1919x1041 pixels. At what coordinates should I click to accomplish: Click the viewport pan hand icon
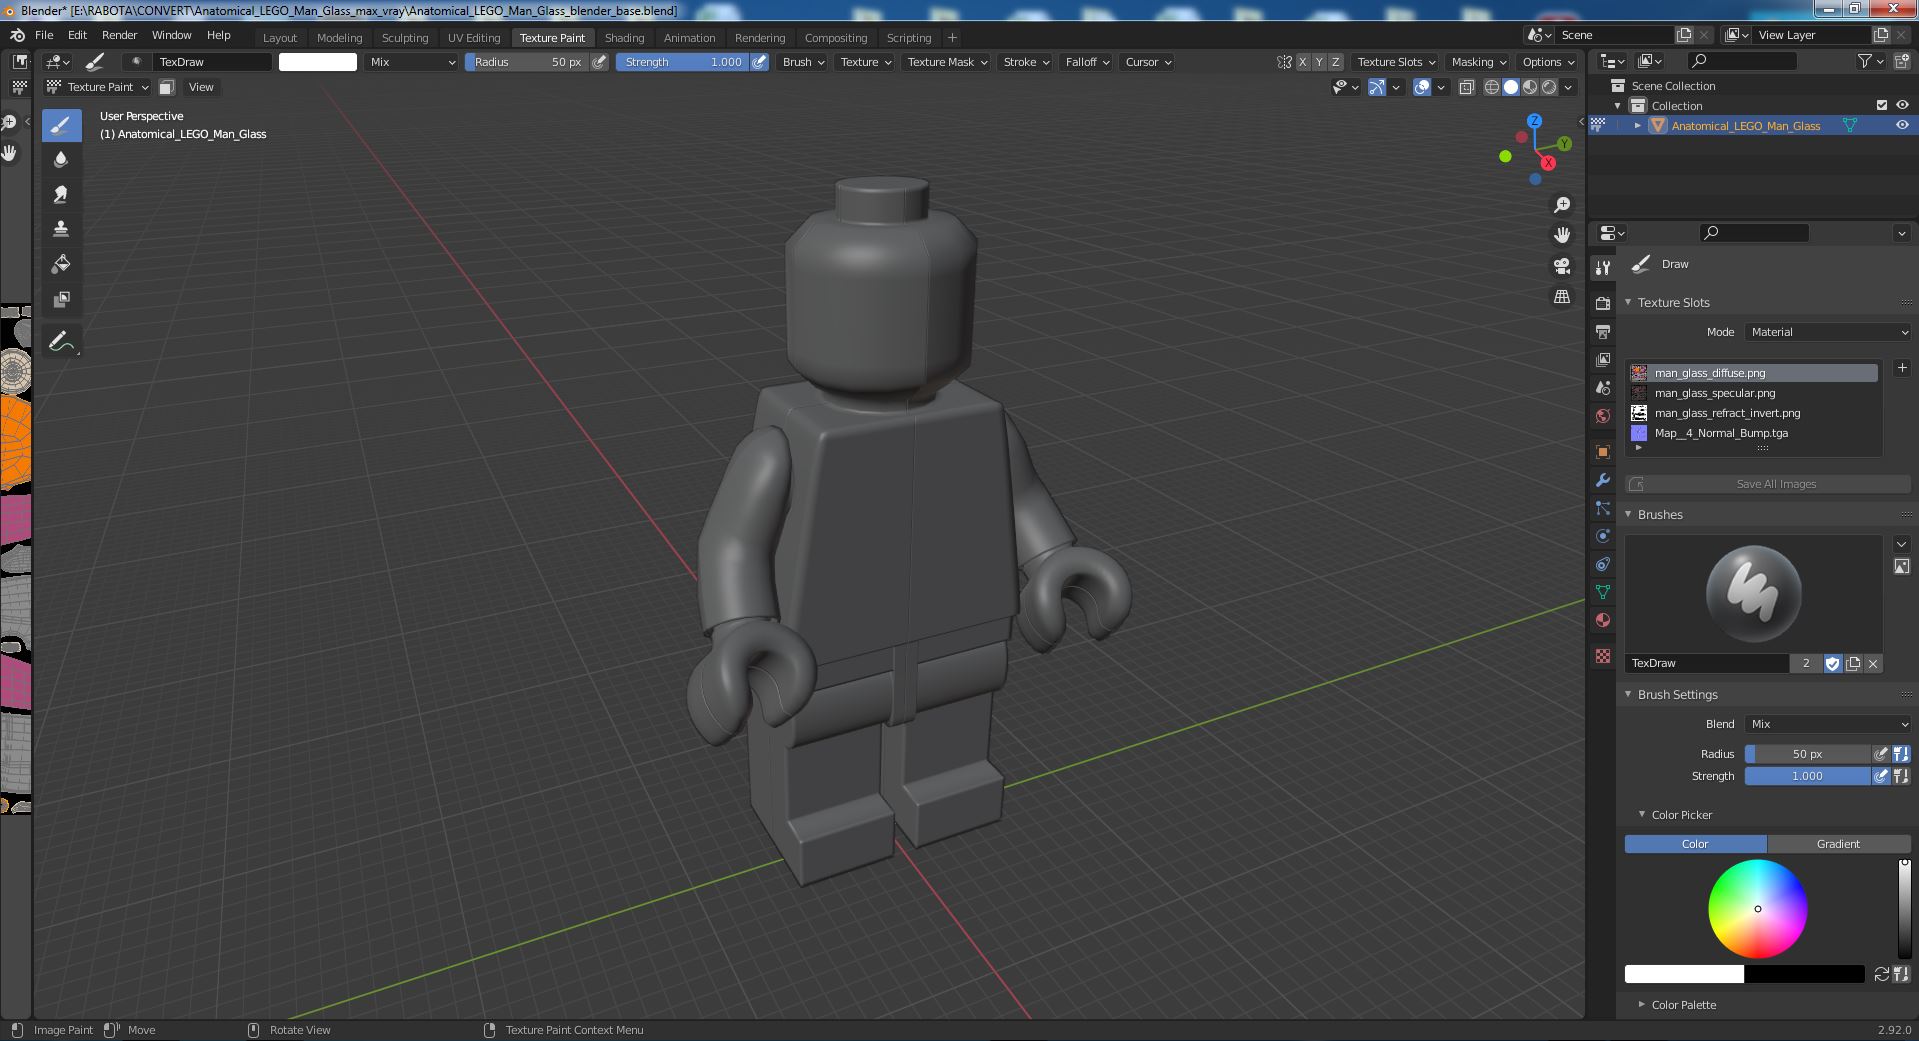pos(1561,235)
